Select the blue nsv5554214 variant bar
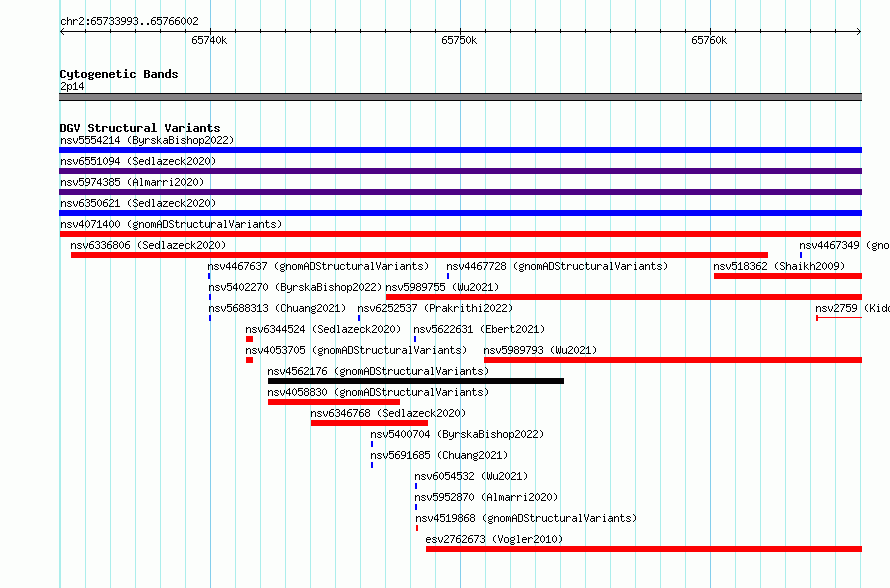 (460, 150)
